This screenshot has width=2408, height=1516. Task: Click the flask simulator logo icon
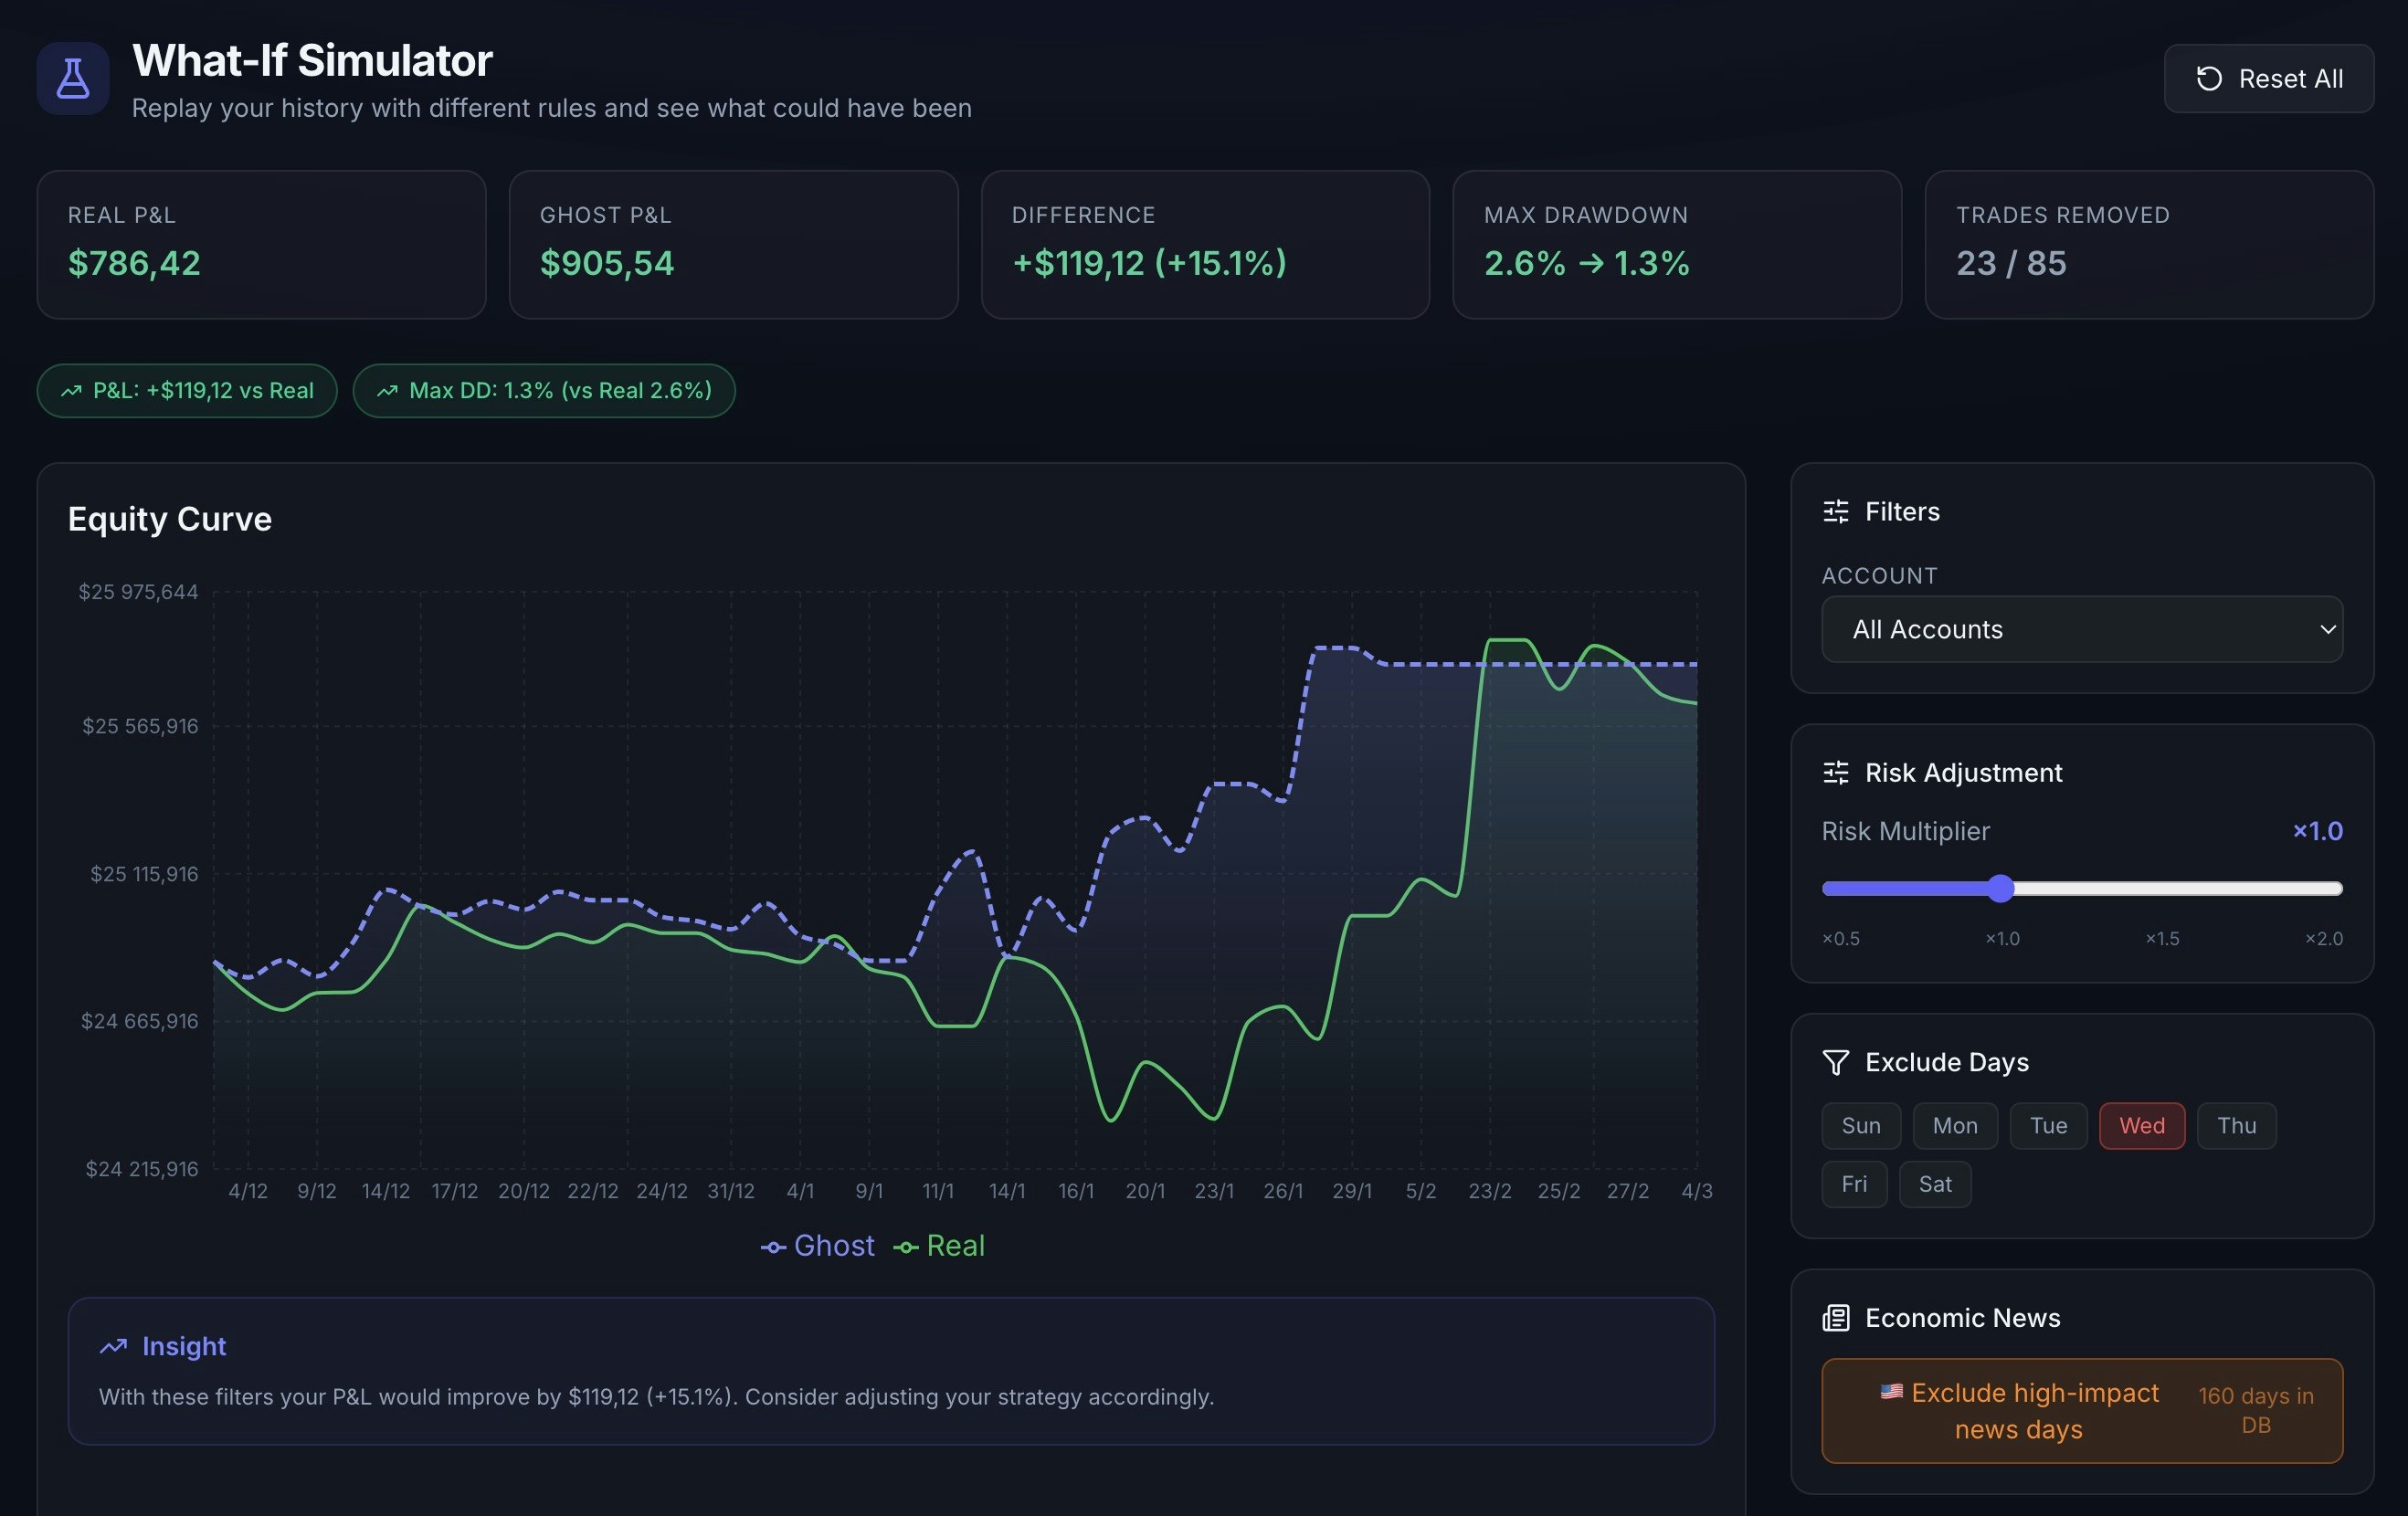click(x=73, y=78)
